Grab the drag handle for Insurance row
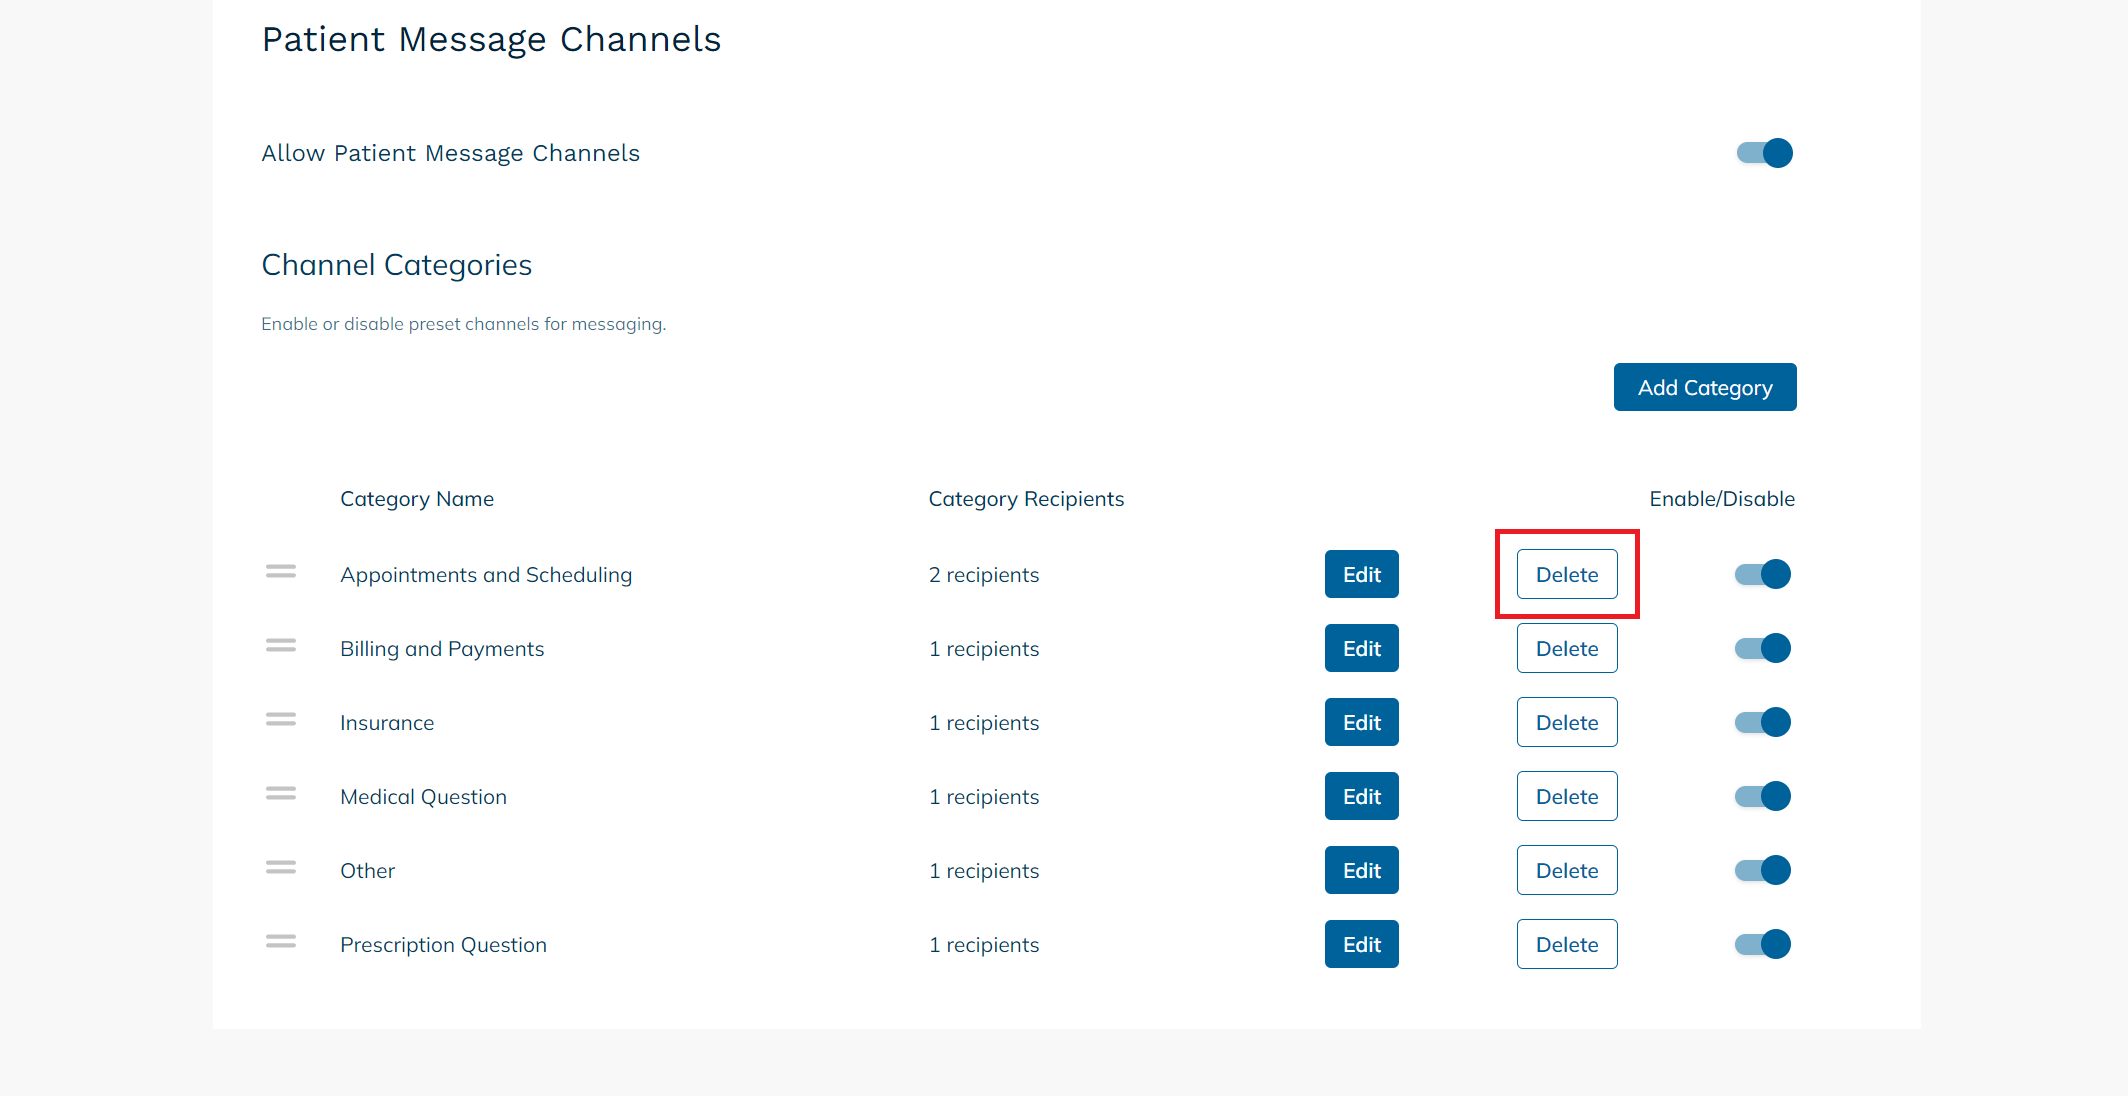 pyautogui.click(x=281, y=720)
